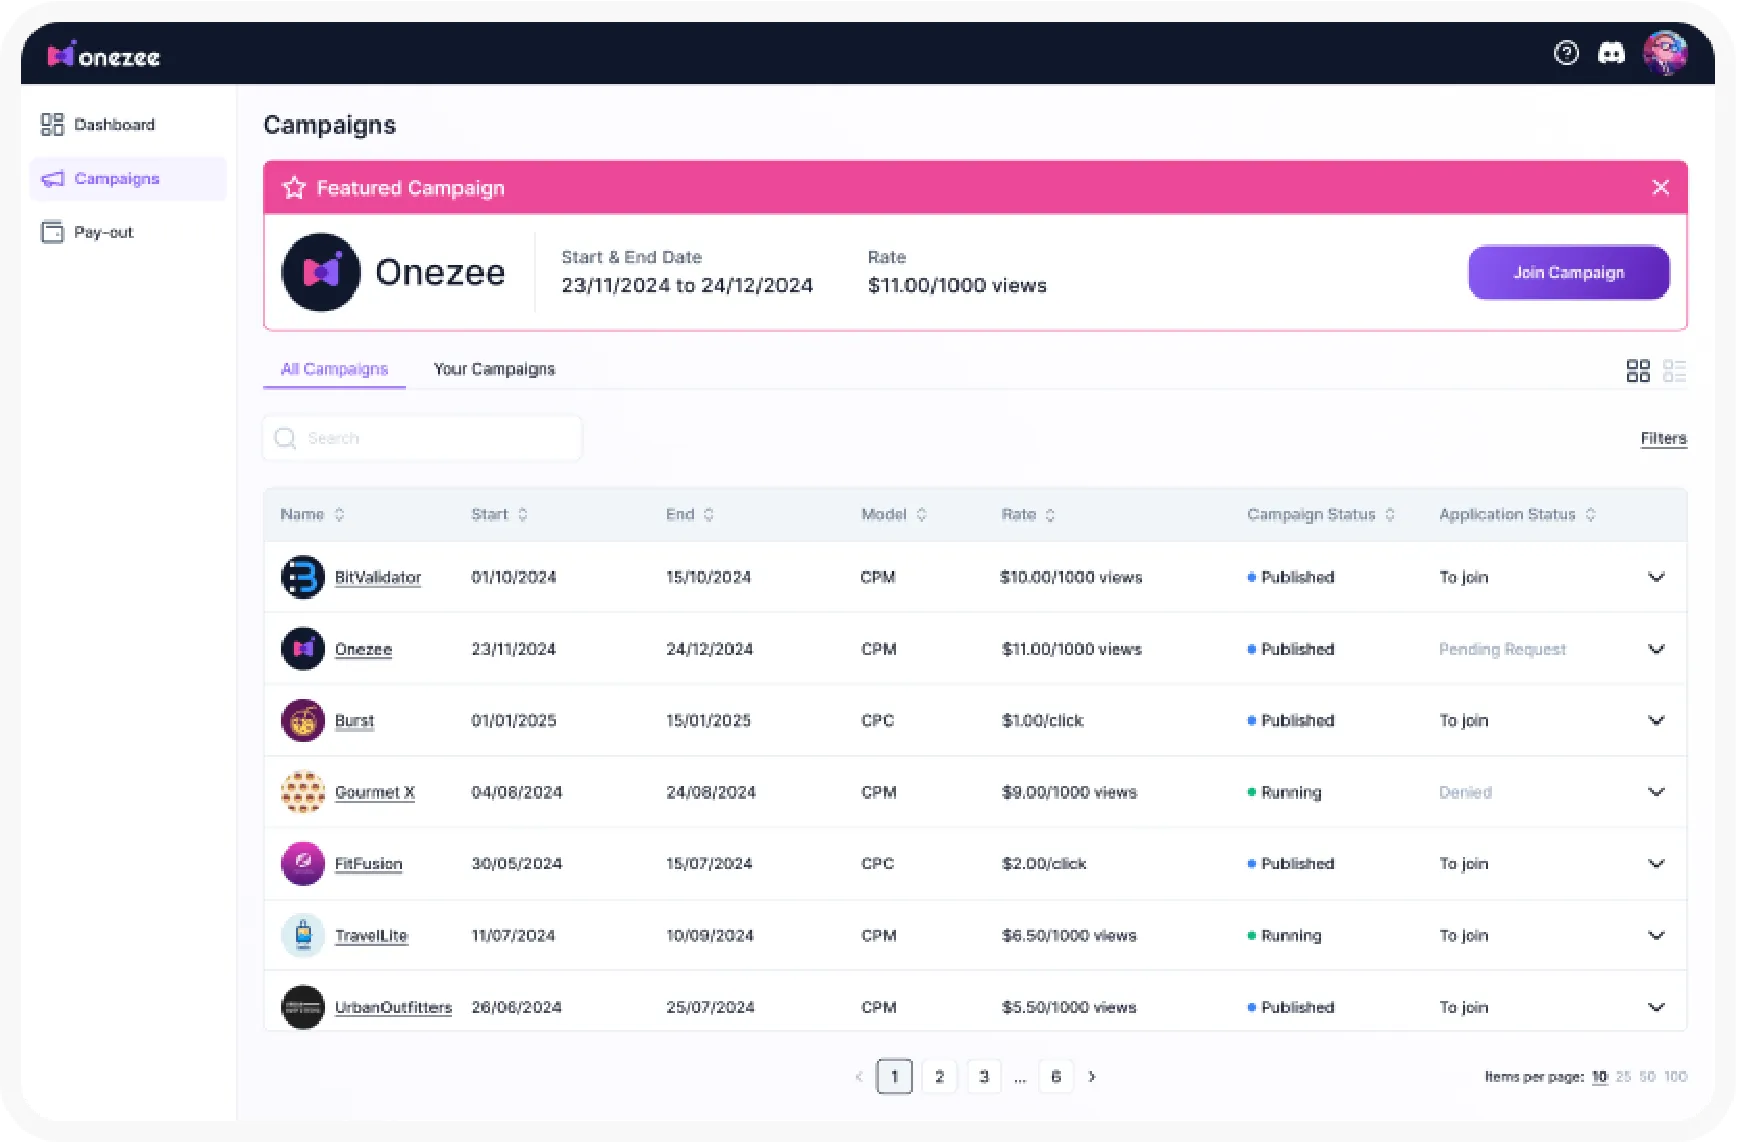Image resolution: width=1737 pixels, height=1143 pixels.
Task: Expand the Onezee row chevron
Action: pyautogui.click(x=1656, y=649)
